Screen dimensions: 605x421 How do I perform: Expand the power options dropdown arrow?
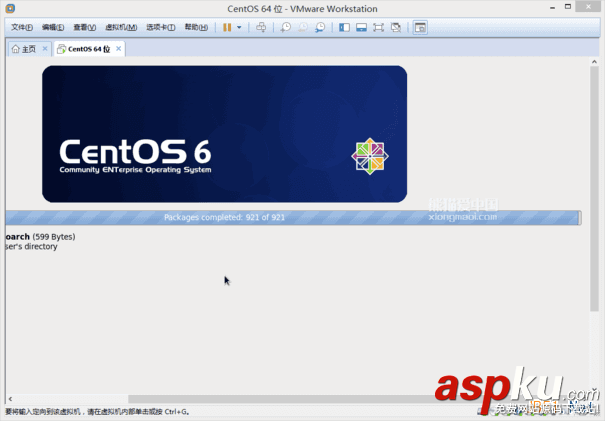(x=239, y=27)
